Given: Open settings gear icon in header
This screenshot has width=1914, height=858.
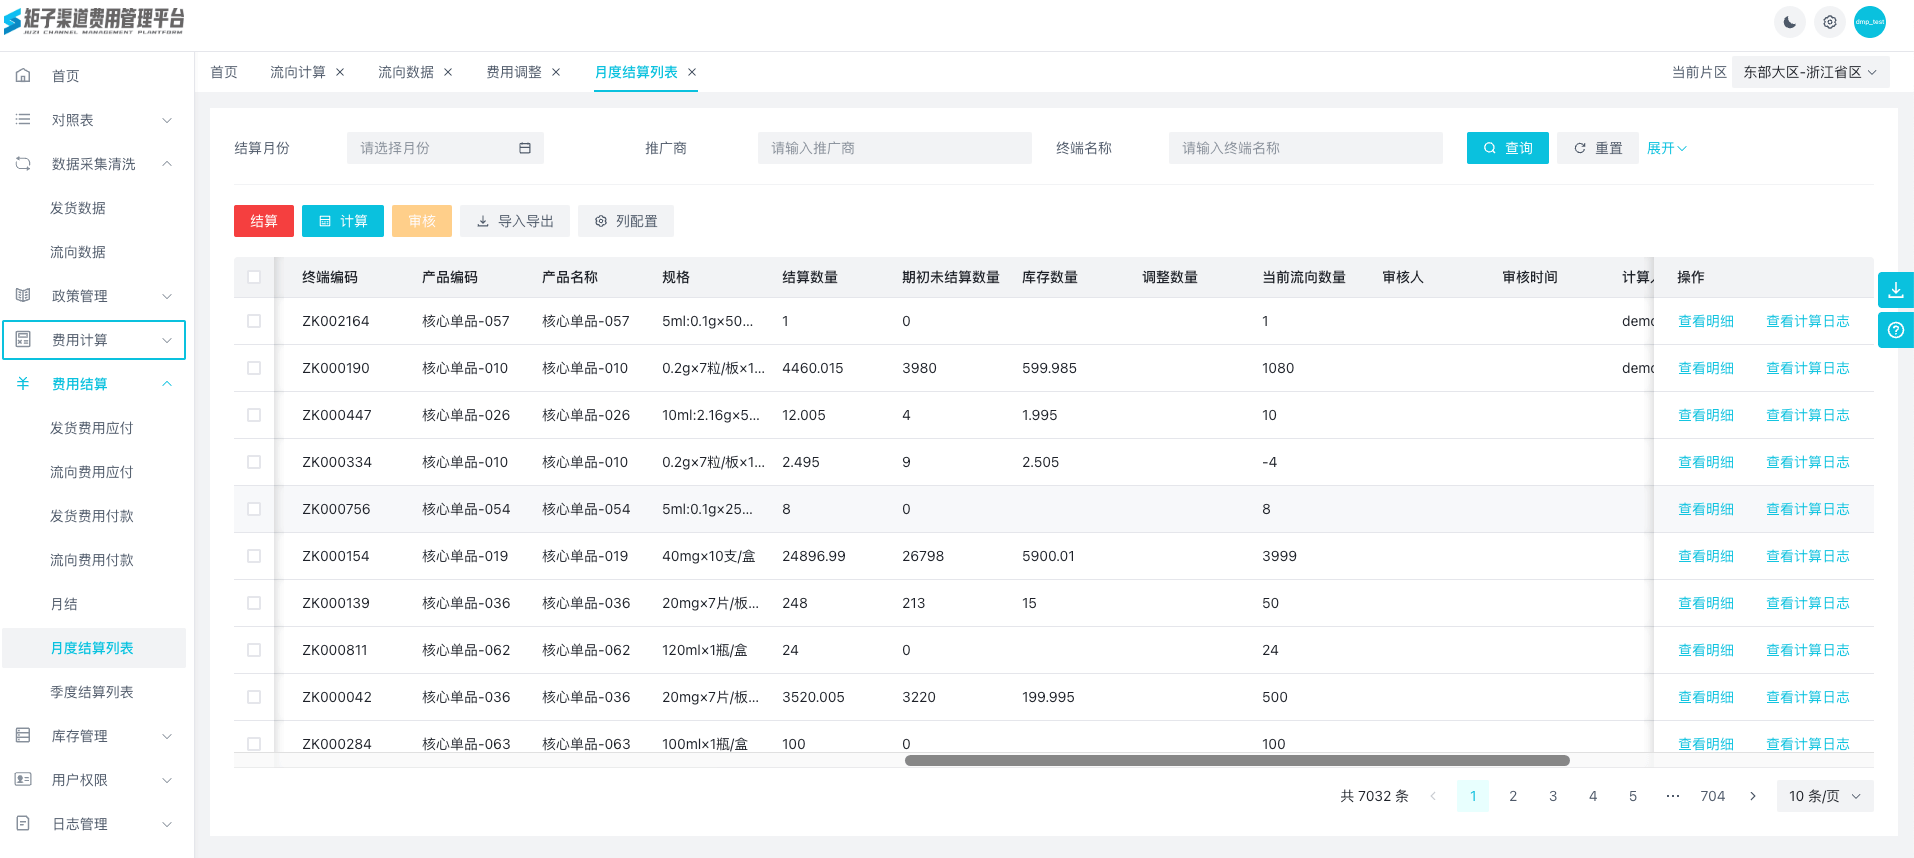Looking at the screenshot, I should 1829,22.
